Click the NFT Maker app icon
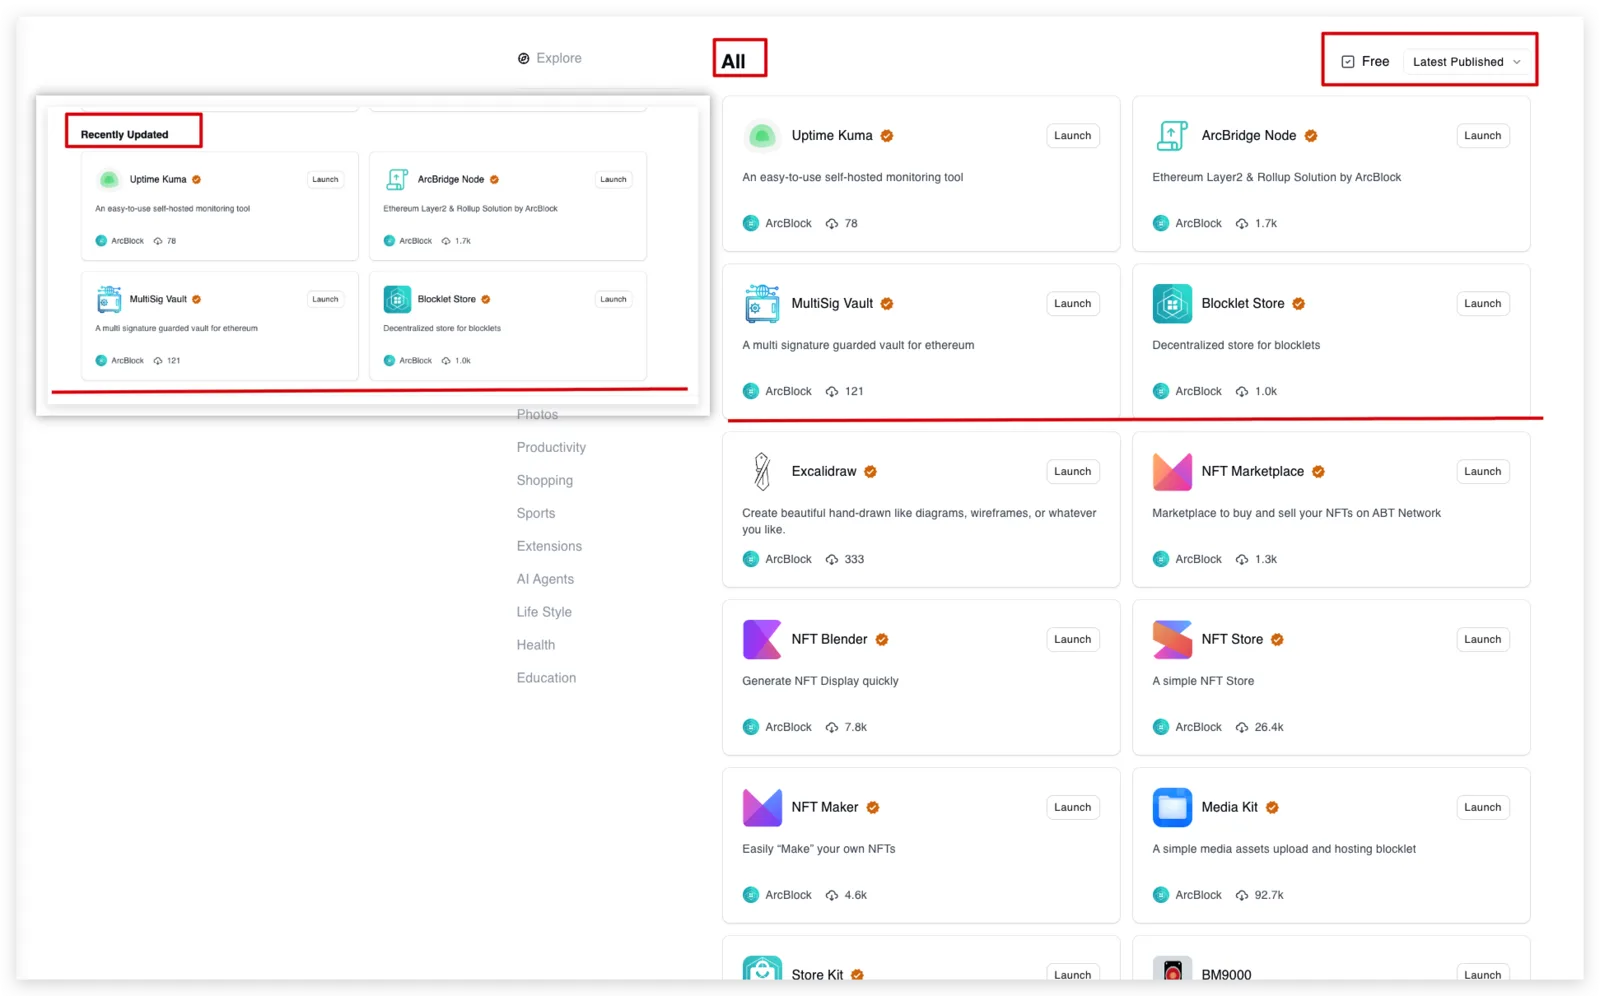The width and height of the screenshot is (1600, 996). point(762,808)
